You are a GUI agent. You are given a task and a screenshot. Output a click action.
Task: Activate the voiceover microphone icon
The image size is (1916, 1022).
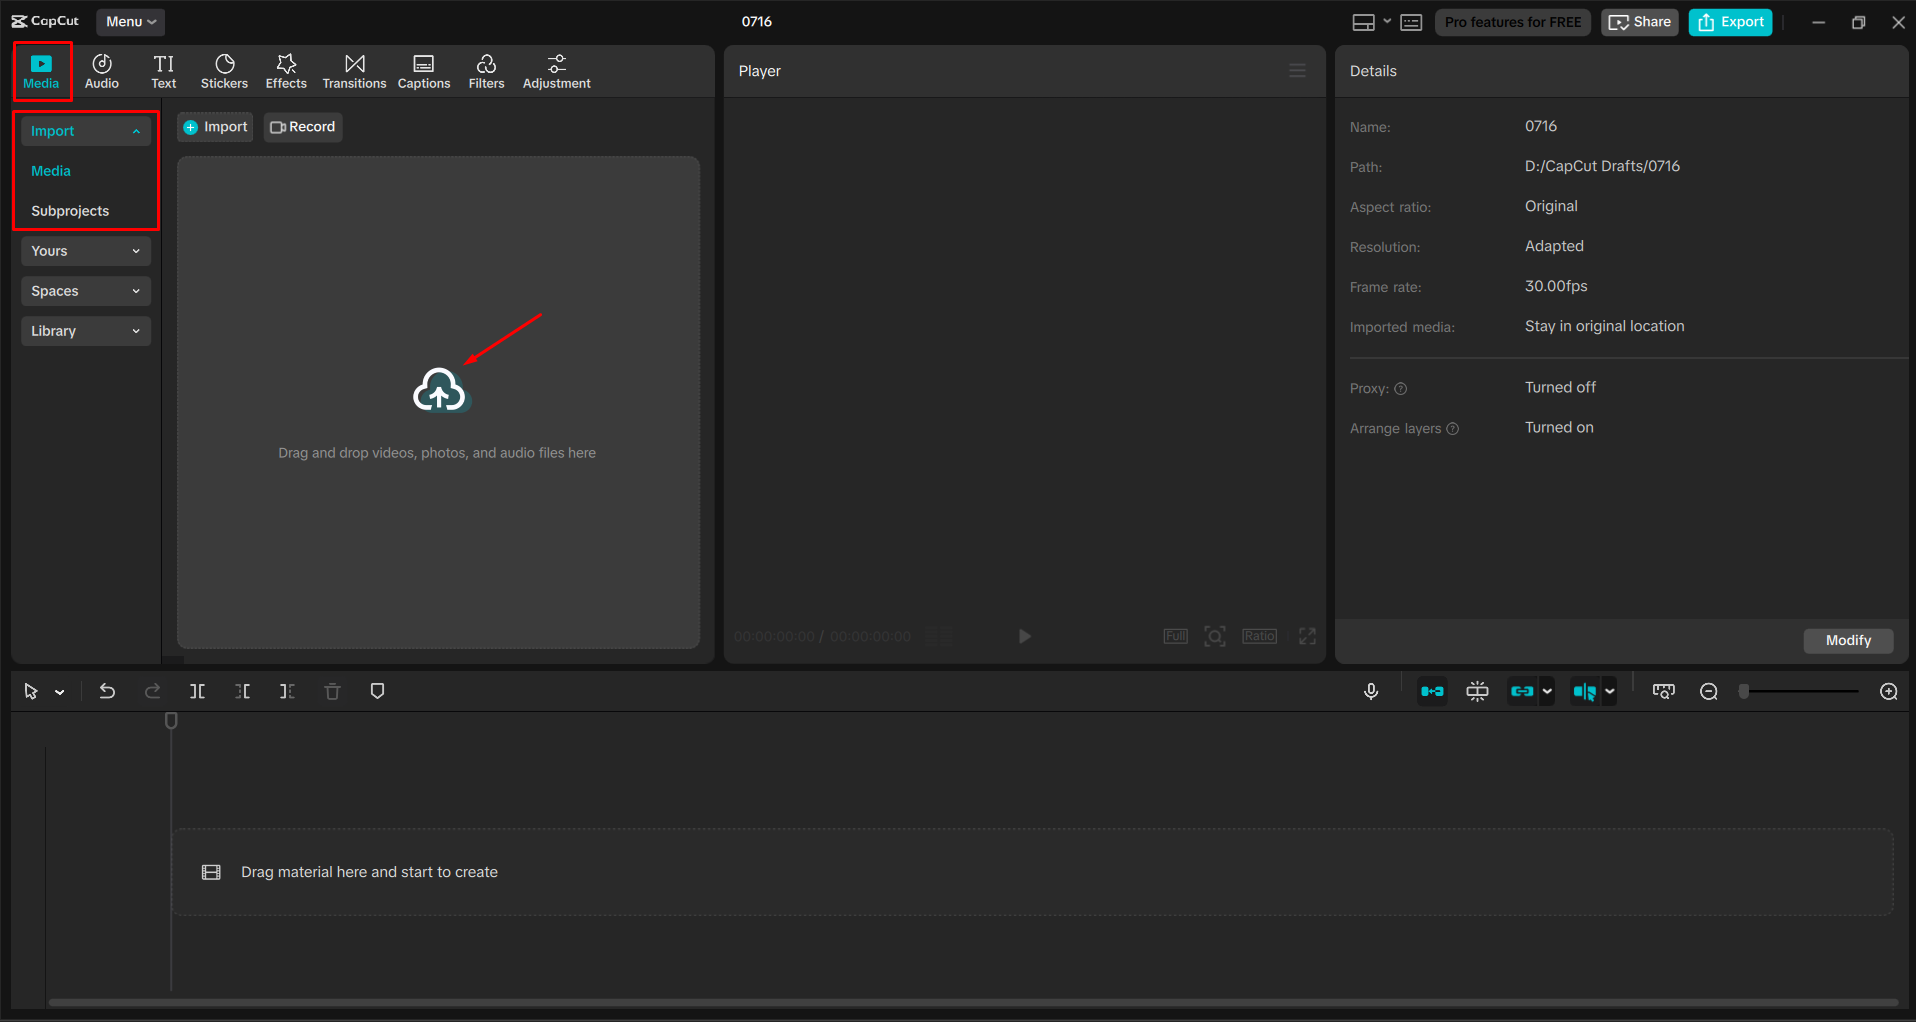[x=1370, y=690]
